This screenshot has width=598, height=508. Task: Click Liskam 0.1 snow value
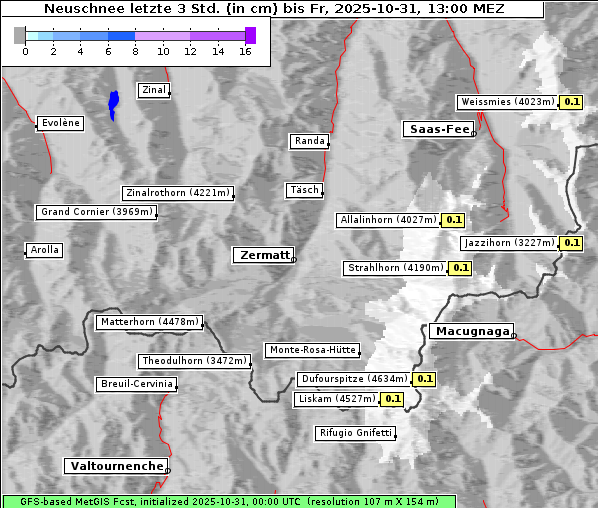tap(392, 399)
